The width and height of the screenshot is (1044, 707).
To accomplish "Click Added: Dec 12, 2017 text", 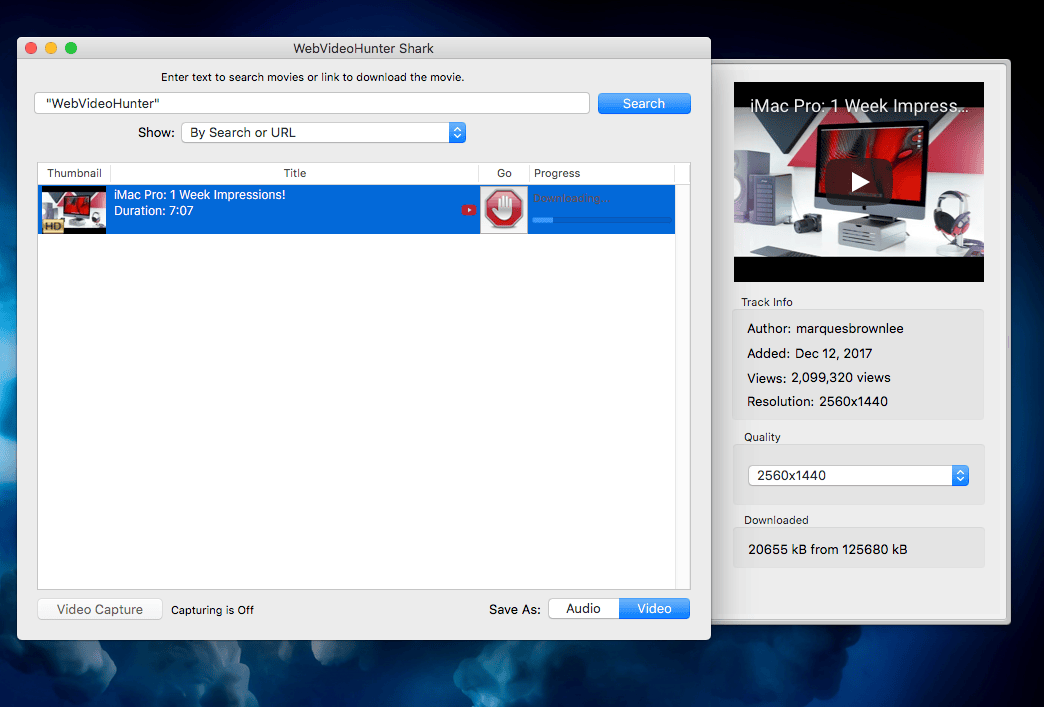I will click(810, 354).
